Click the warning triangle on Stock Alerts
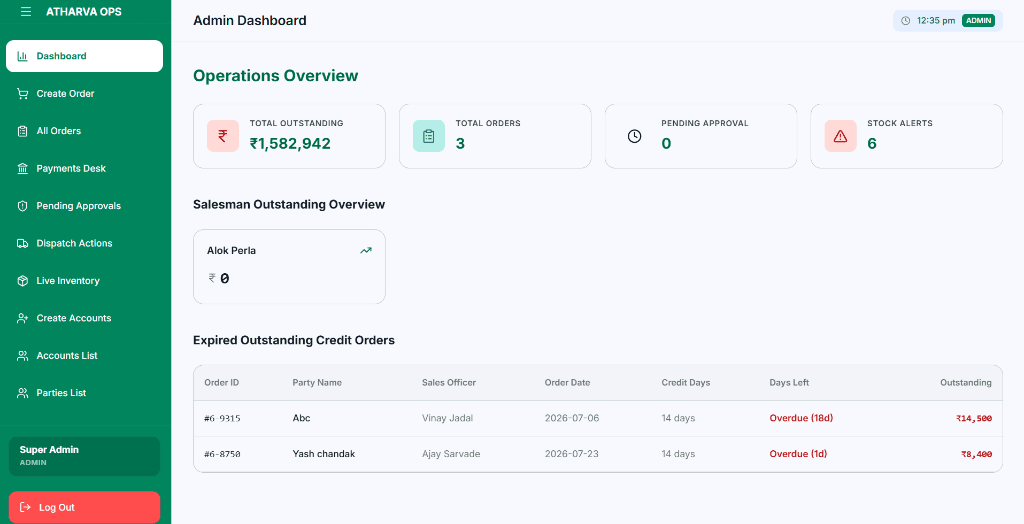The image size is (1024, 524). 840,136
